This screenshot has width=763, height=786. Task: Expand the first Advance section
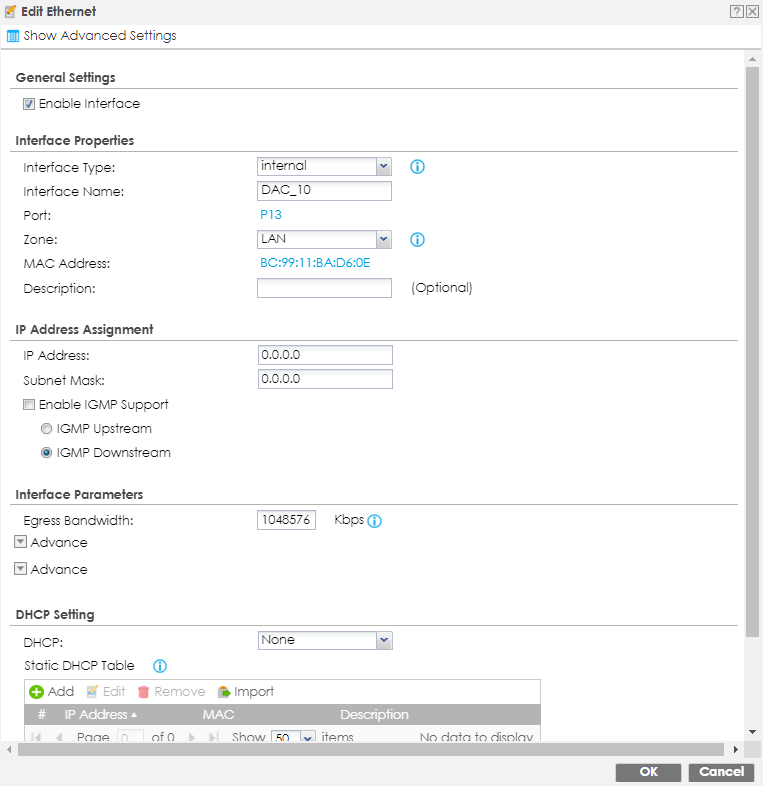[20, 542]
